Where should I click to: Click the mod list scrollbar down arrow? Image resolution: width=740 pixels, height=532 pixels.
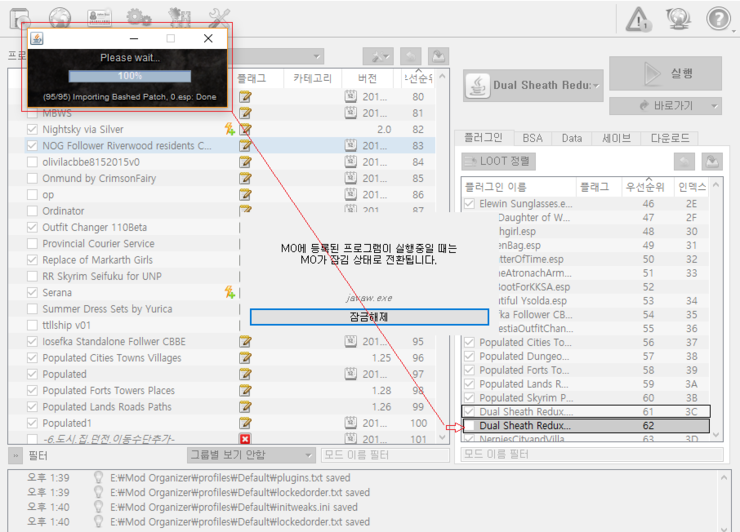[x=442, y=438]
